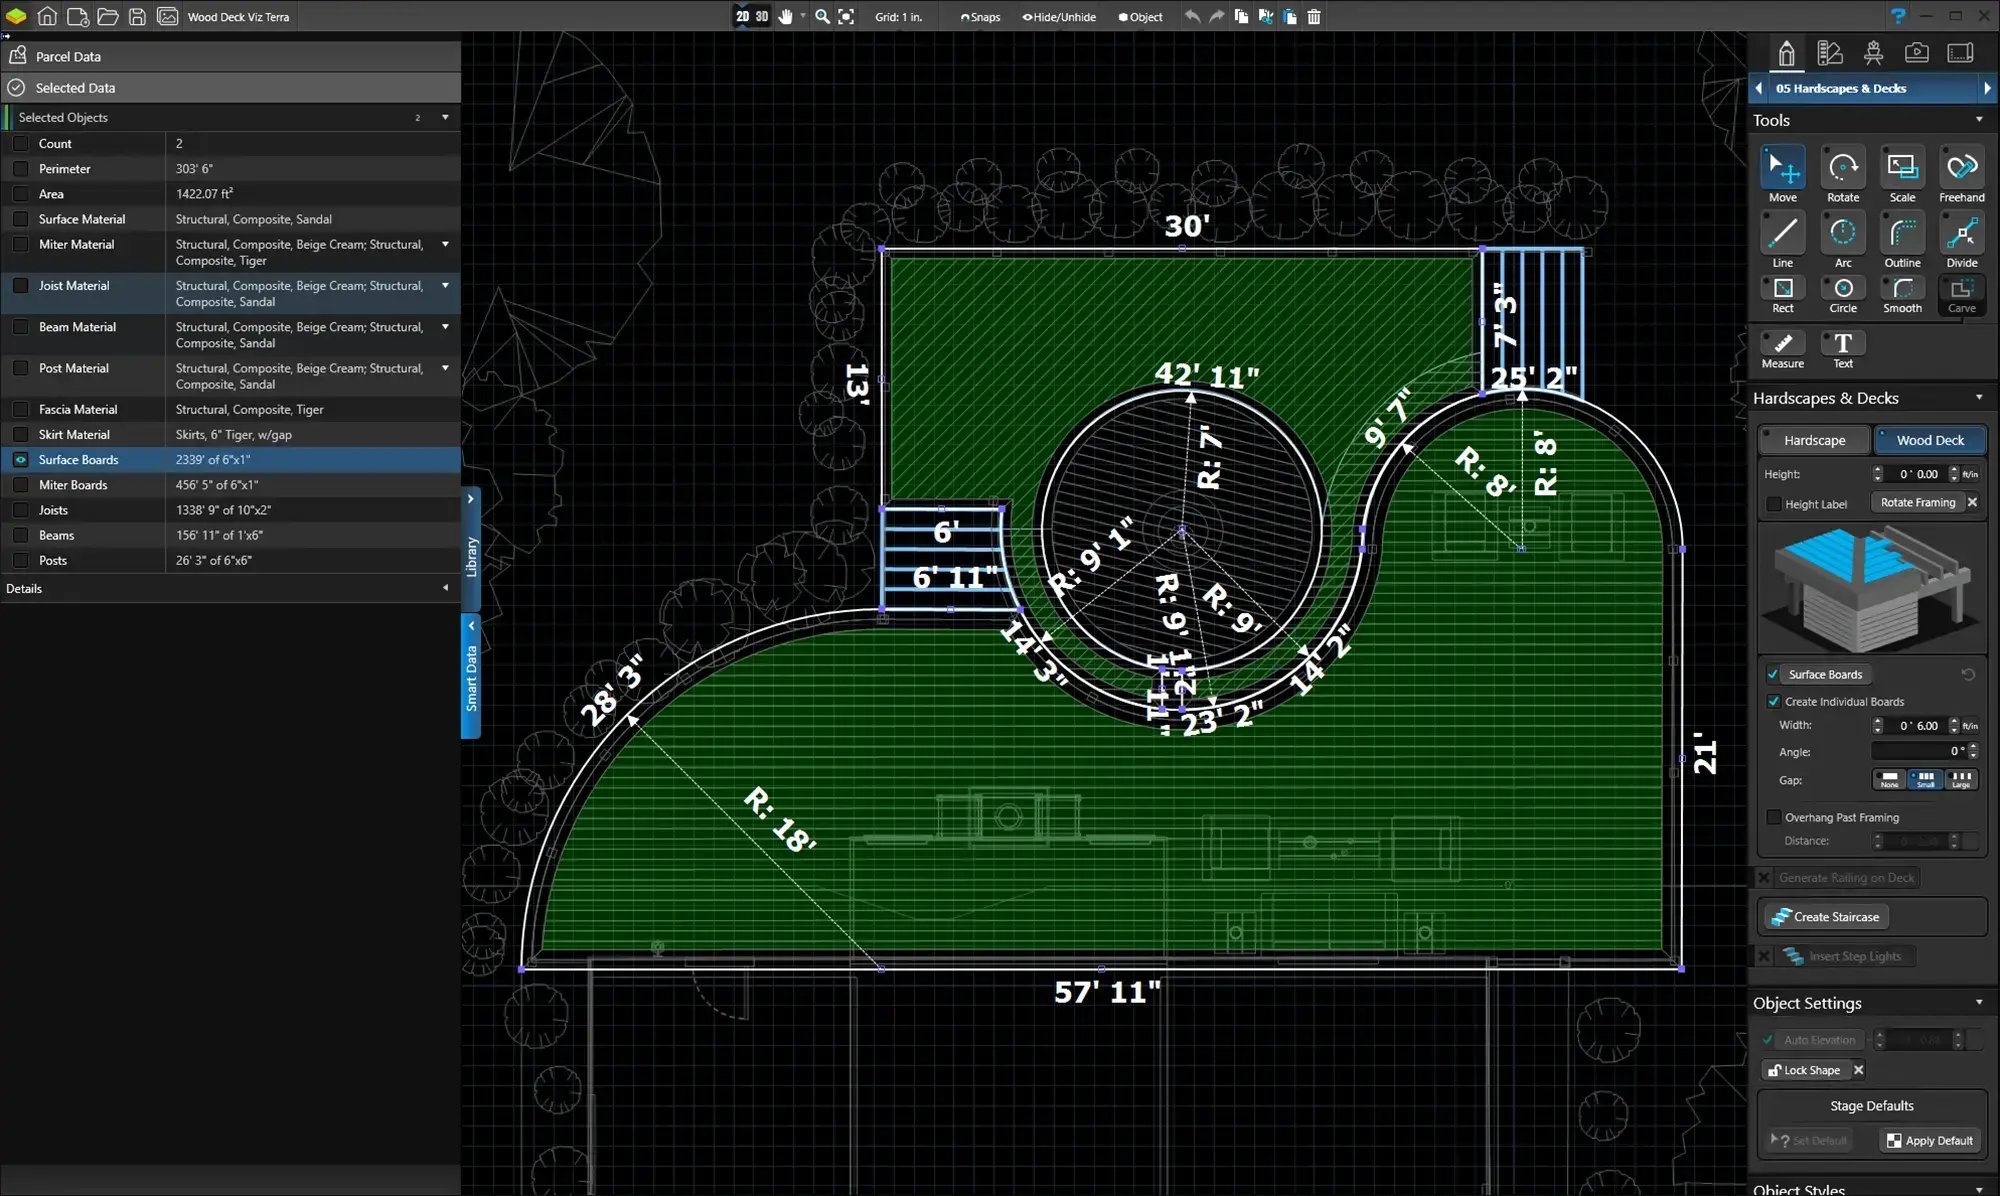Viewport: 2000px width, 1196px height.
Task: Click the Zoom to fit icon
Action: tap(846, 16)
